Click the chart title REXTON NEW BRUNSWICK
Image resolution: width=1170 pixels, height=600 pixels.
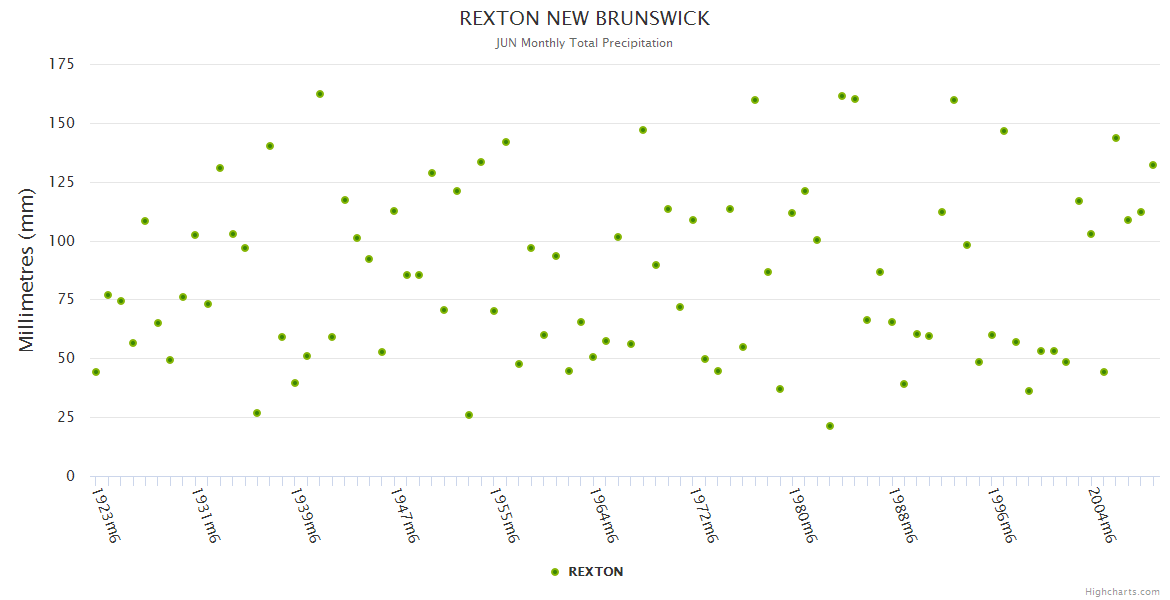[x=585, y=19]
